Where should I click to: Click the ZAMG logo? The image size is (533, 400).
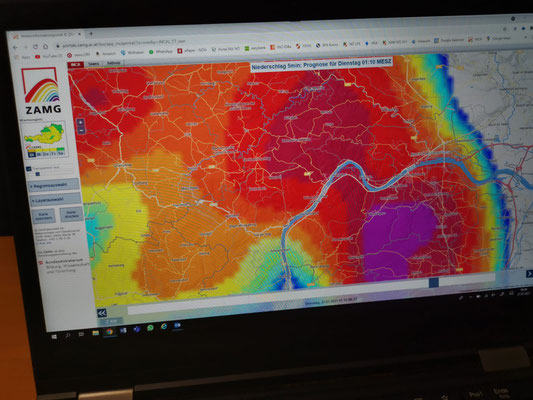coord(42,90)
